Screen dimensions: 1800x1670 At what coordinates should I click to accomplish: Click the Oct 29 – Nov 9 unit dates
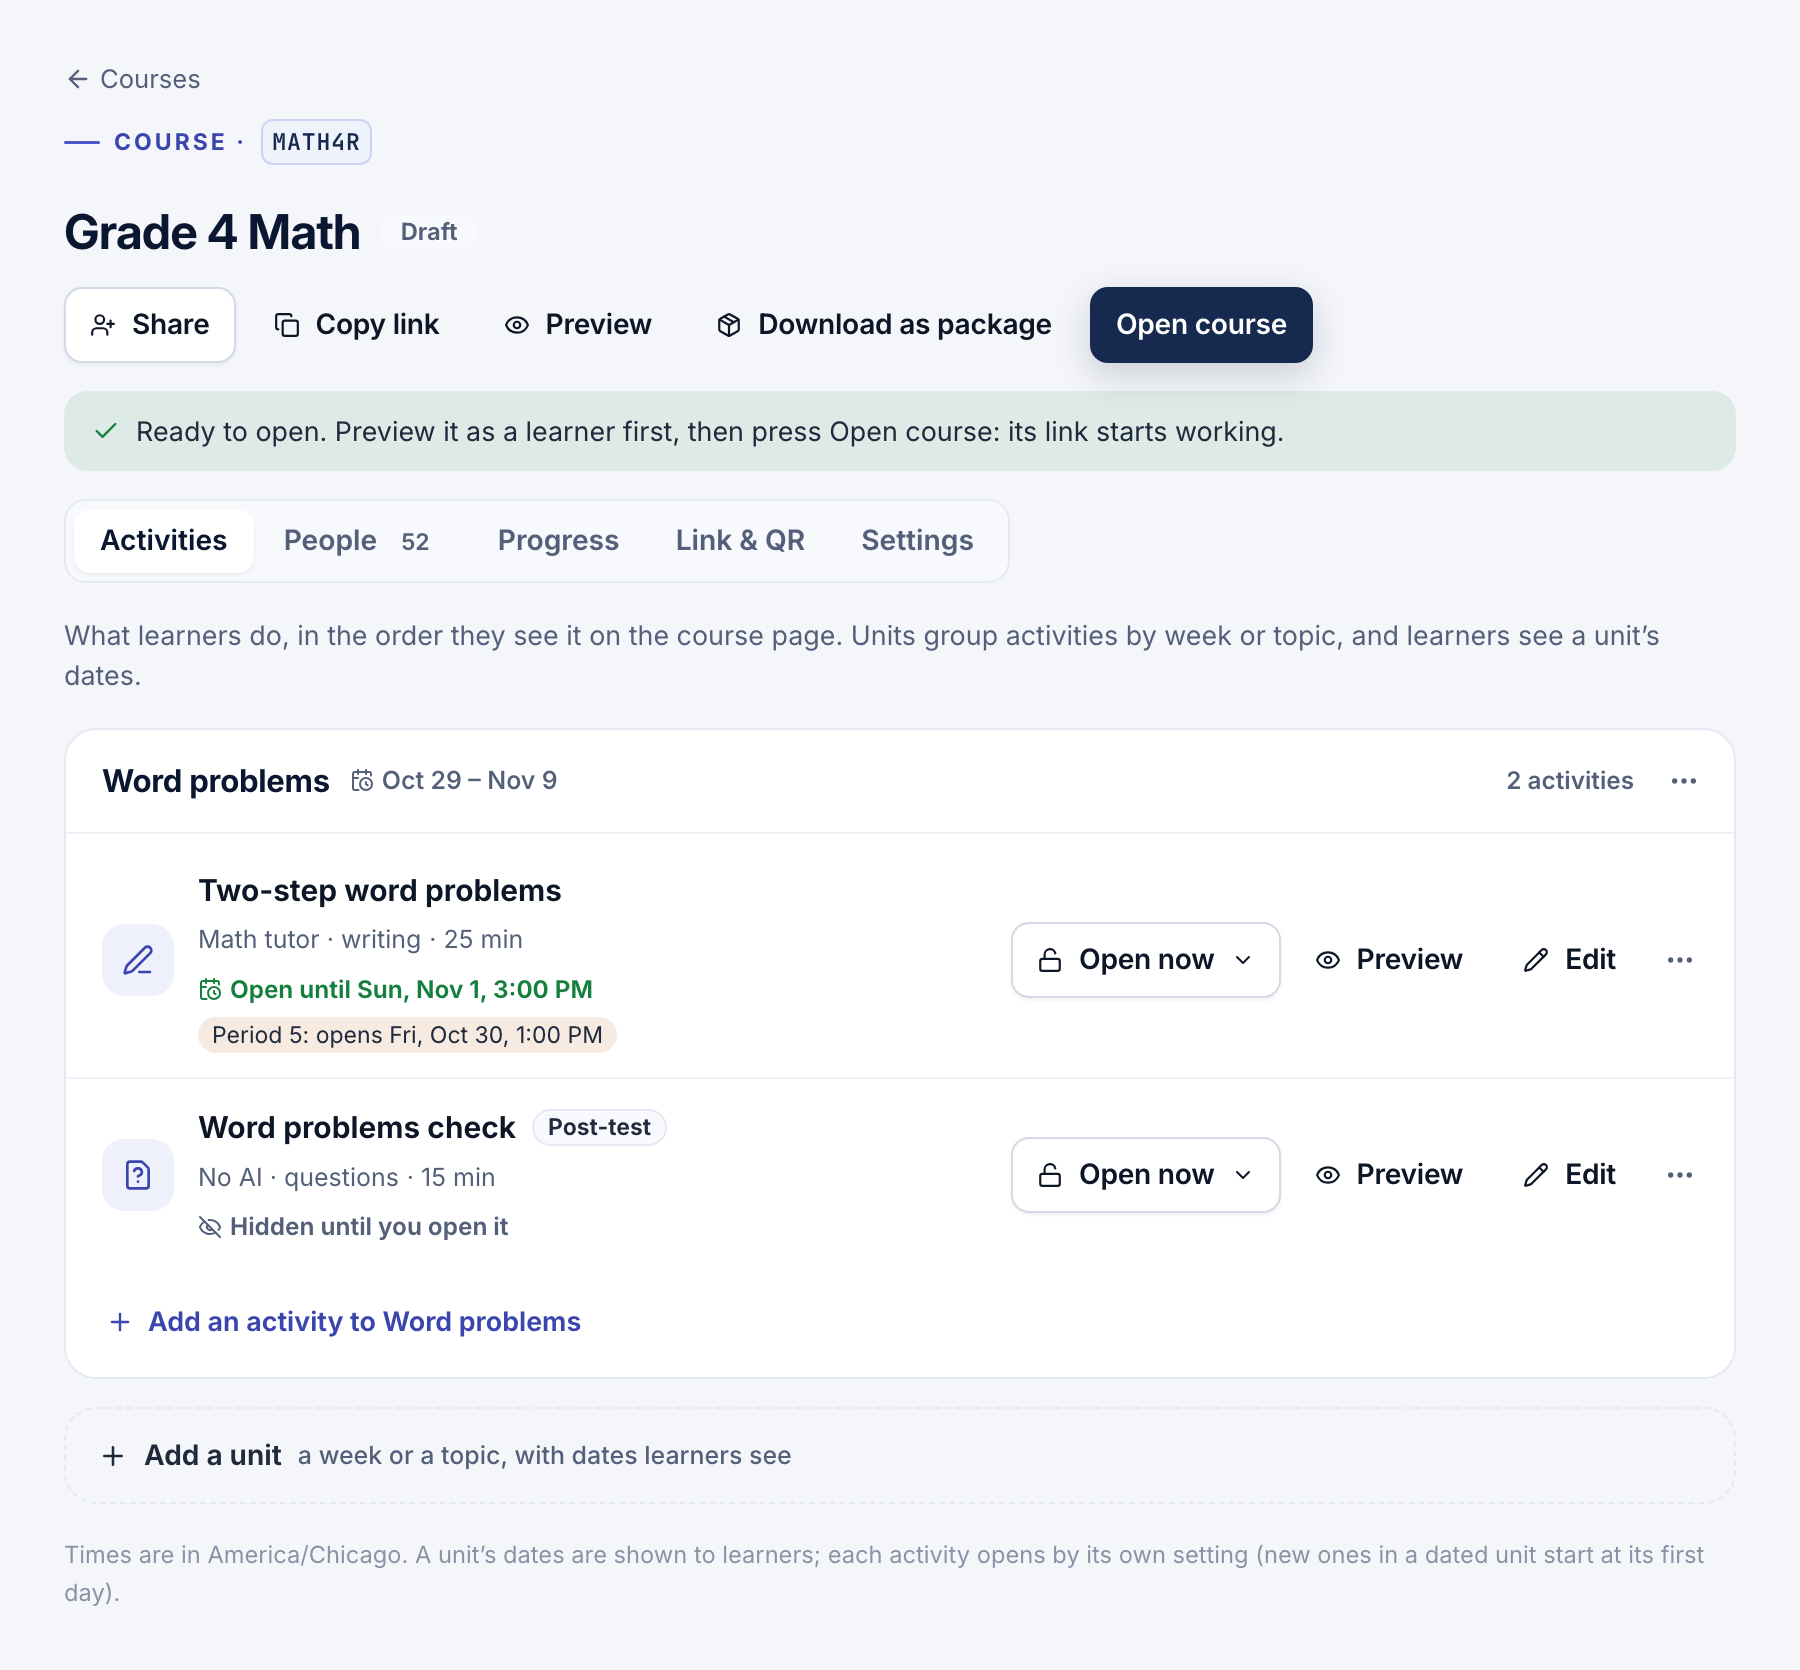(469, 781)
